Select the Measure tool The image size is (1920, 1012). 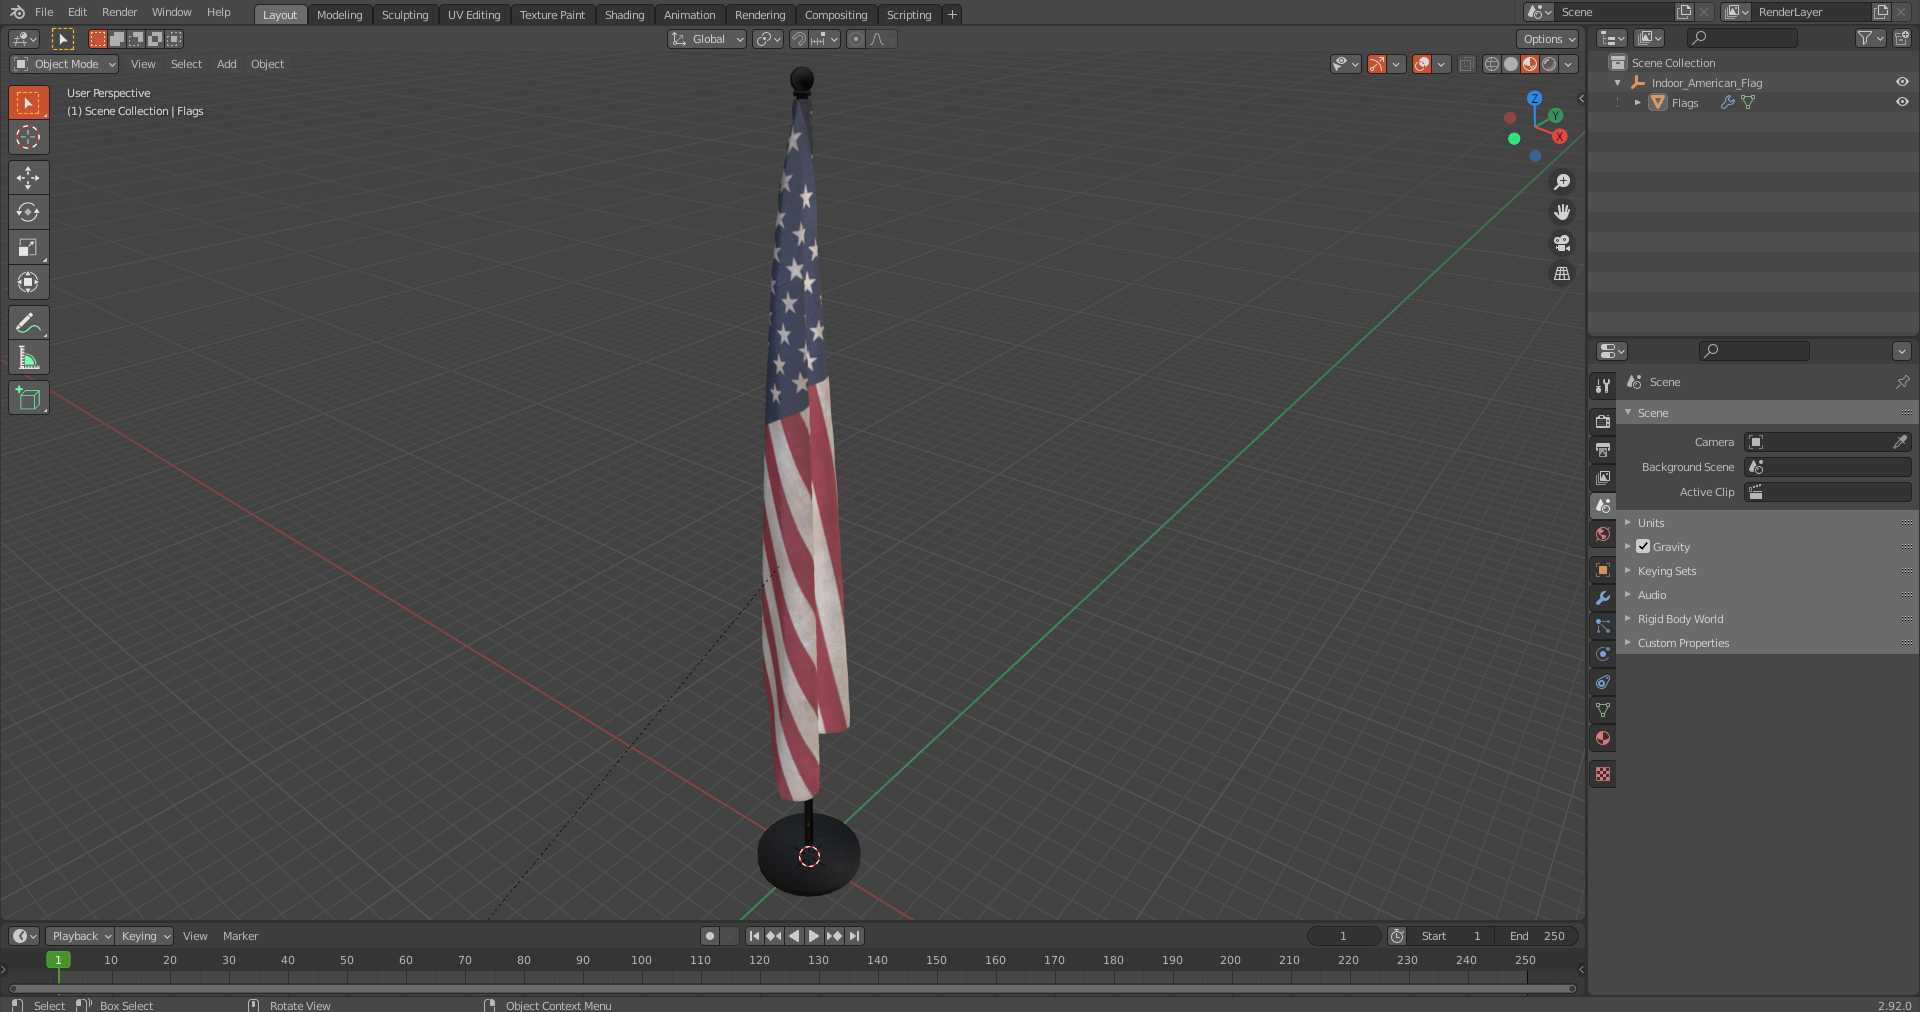tap(28, 358)
